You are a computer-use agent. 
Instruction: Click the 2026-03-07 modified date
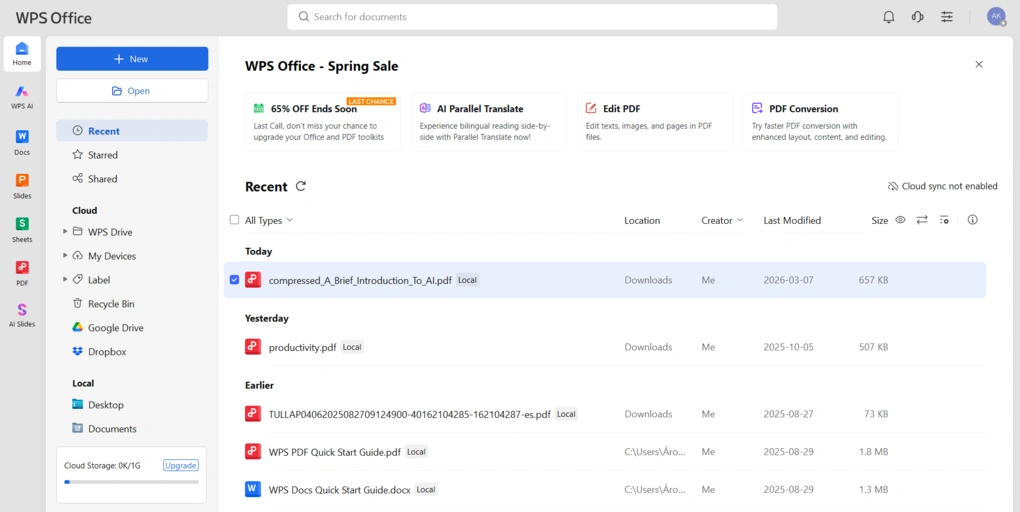coord(788,280)
